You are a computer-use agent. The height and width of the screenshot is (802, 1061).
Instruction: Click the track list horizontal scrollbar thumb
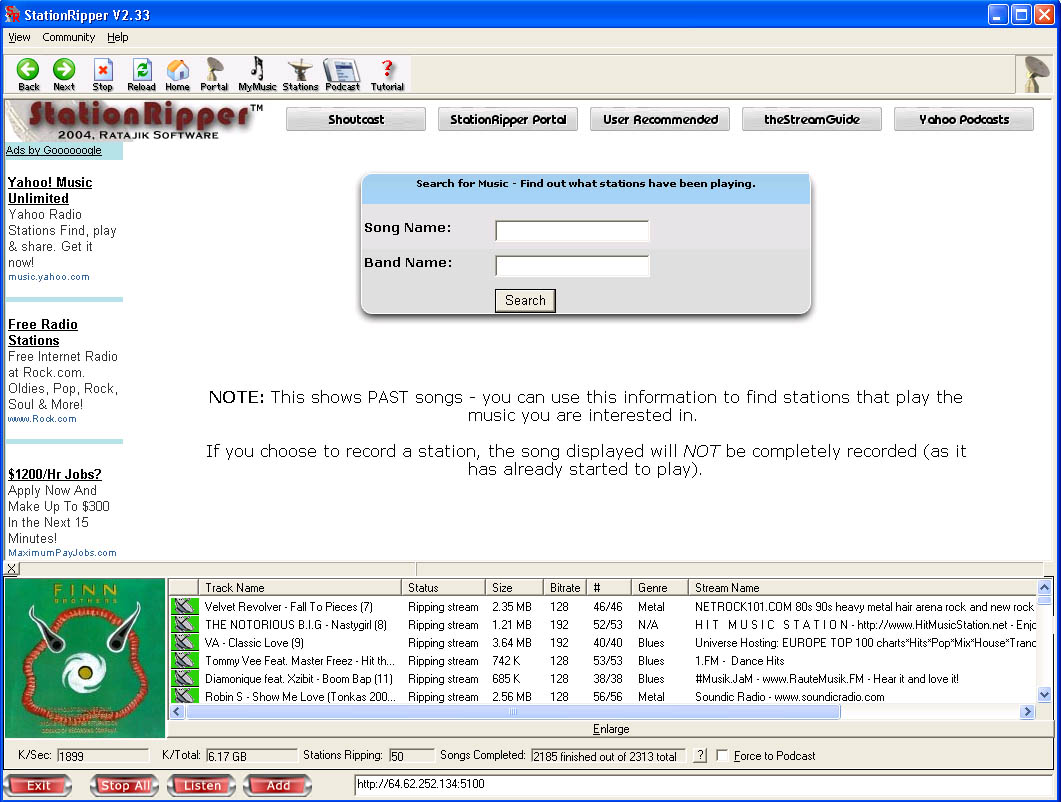coord(513,711)
